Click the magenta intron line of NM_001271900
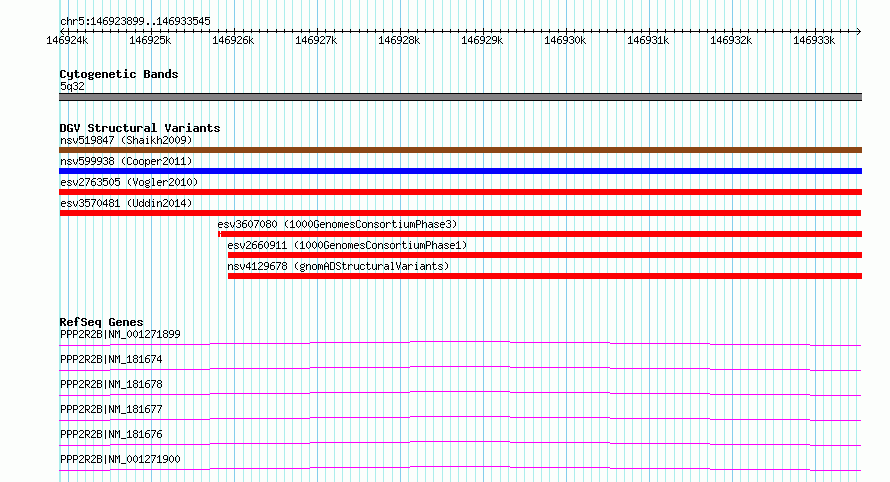Image resolution: width=890 pixels, height=482 pixels. point(460,467)
